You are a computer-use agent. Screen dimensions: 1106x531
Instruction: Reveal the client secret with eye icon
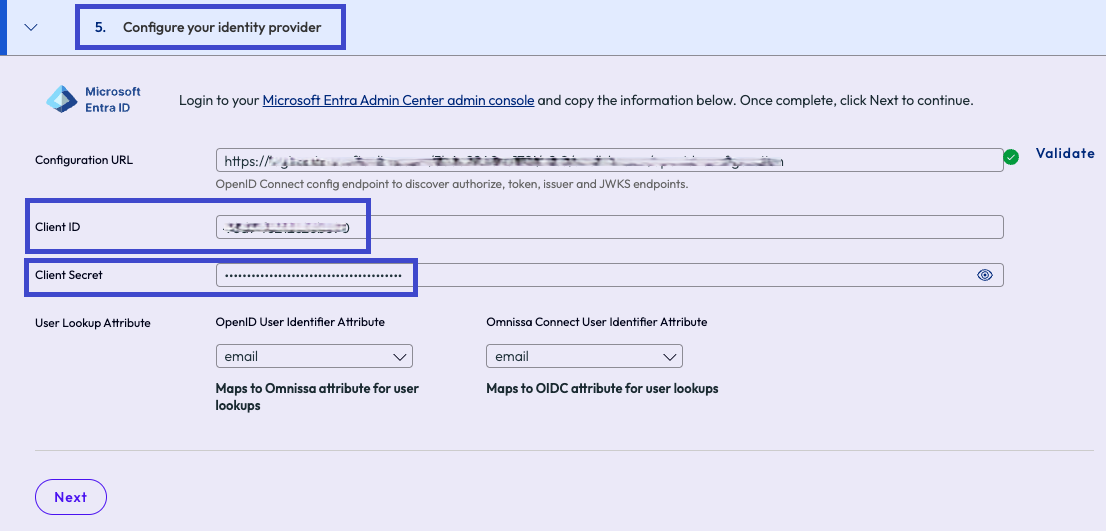pyautogui.click(x=985, y=275)
